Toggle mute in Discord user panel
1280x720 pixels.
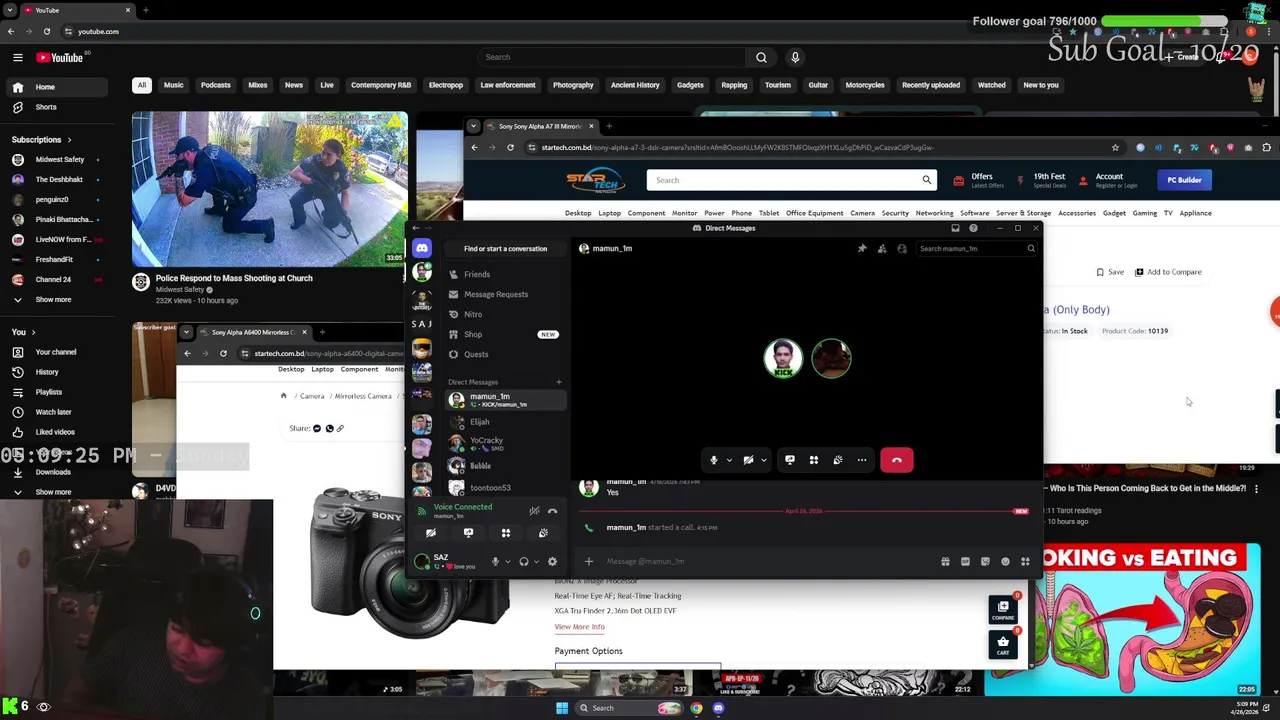494,561
